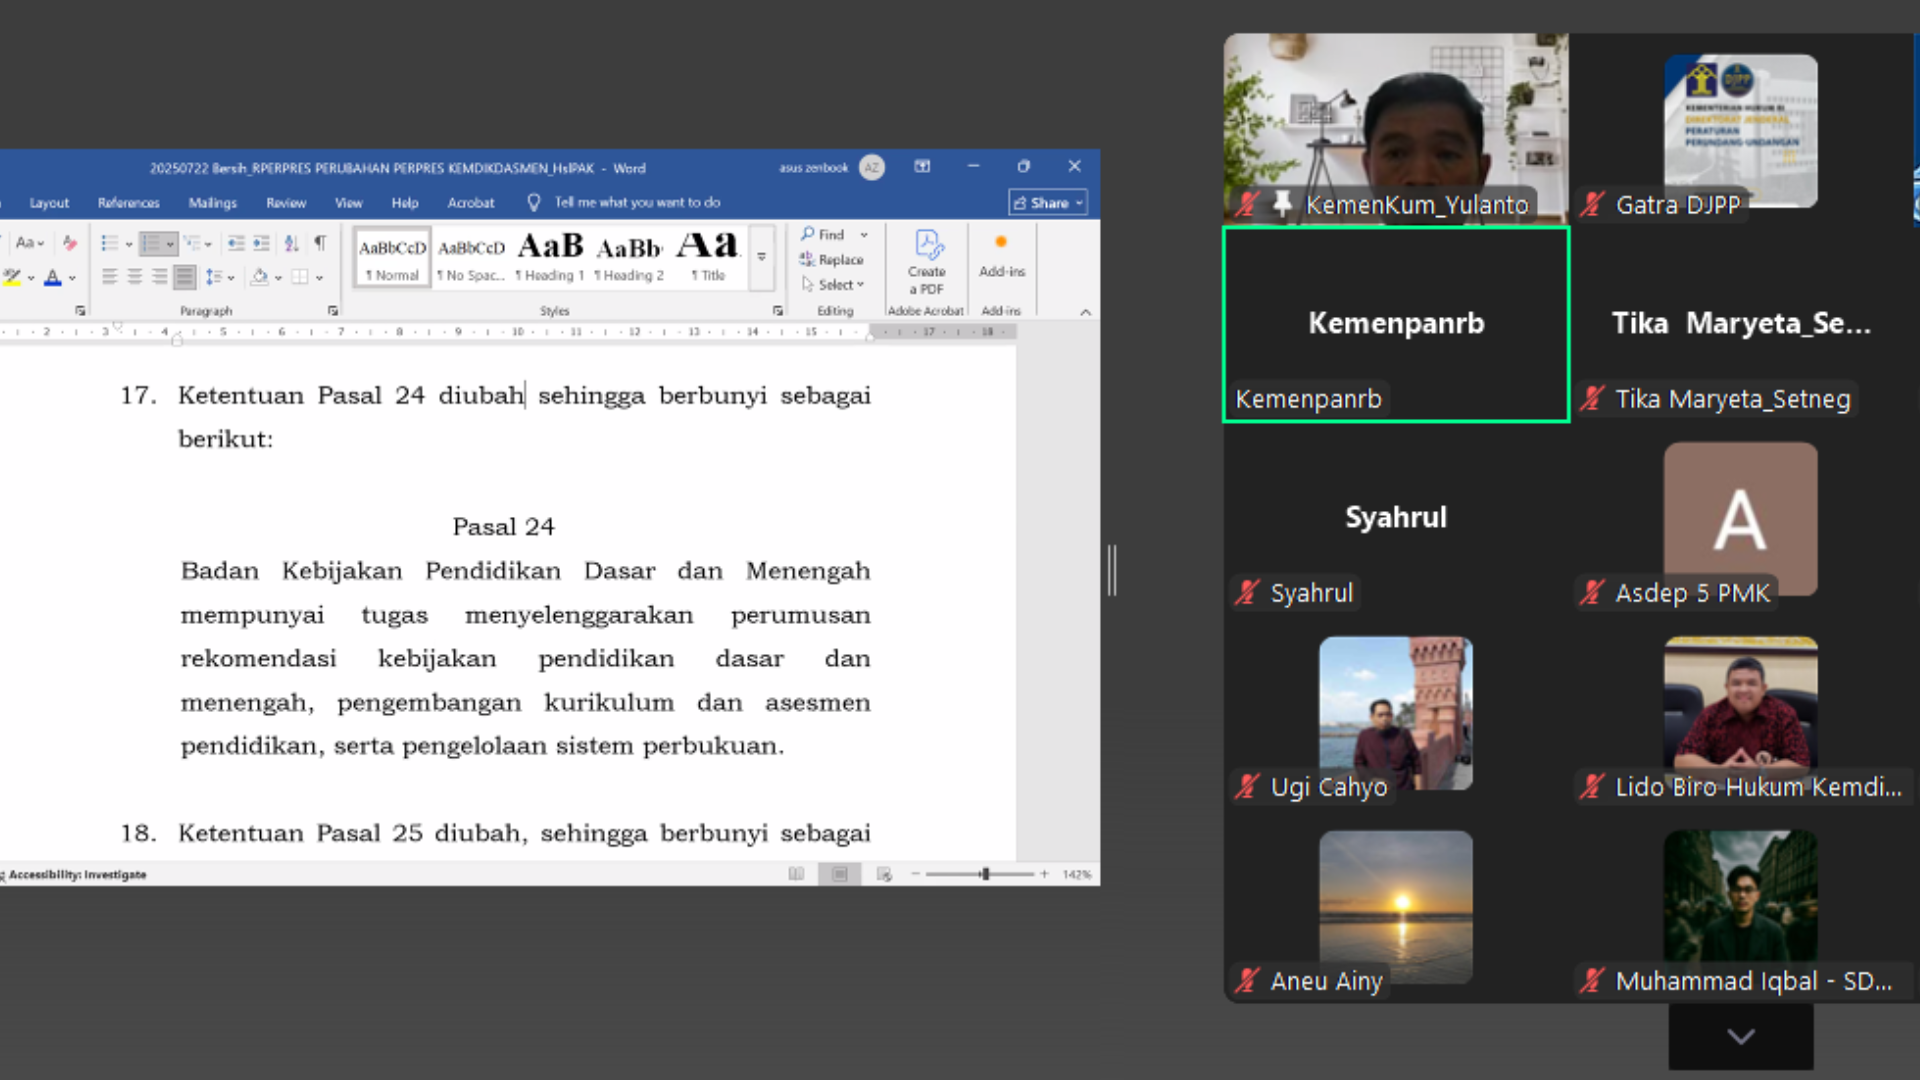Open the Select dropdown menu

(x=832, y=285)
